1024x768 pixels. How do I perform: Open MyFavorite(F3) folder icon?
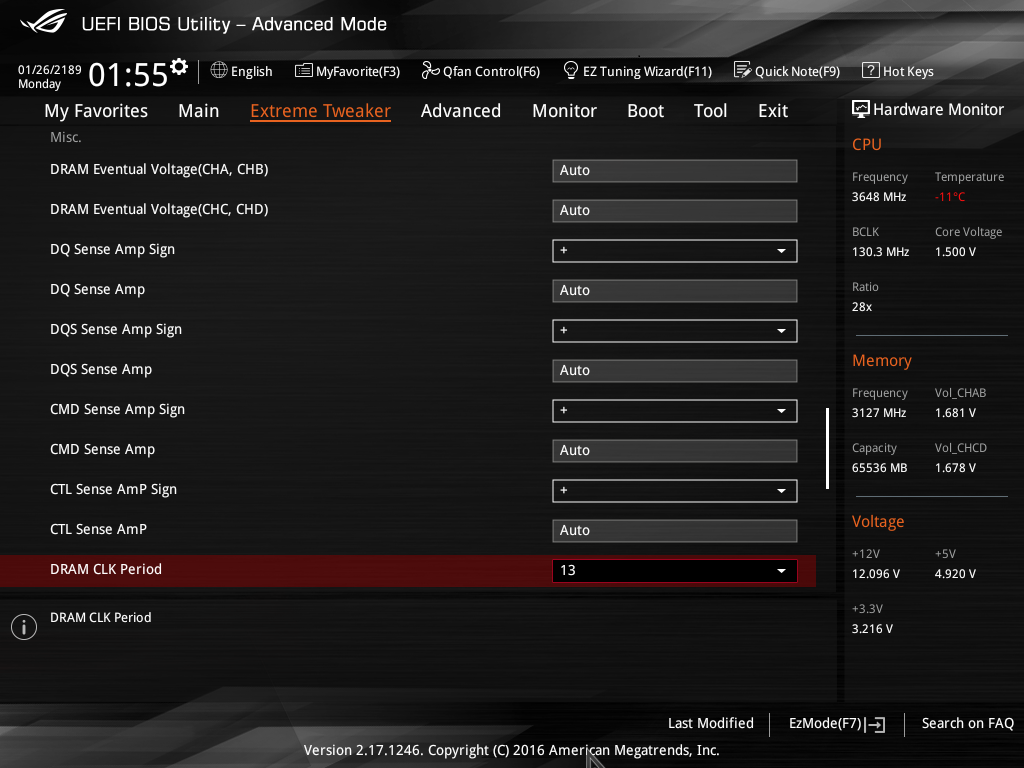[x=304, y=70]
